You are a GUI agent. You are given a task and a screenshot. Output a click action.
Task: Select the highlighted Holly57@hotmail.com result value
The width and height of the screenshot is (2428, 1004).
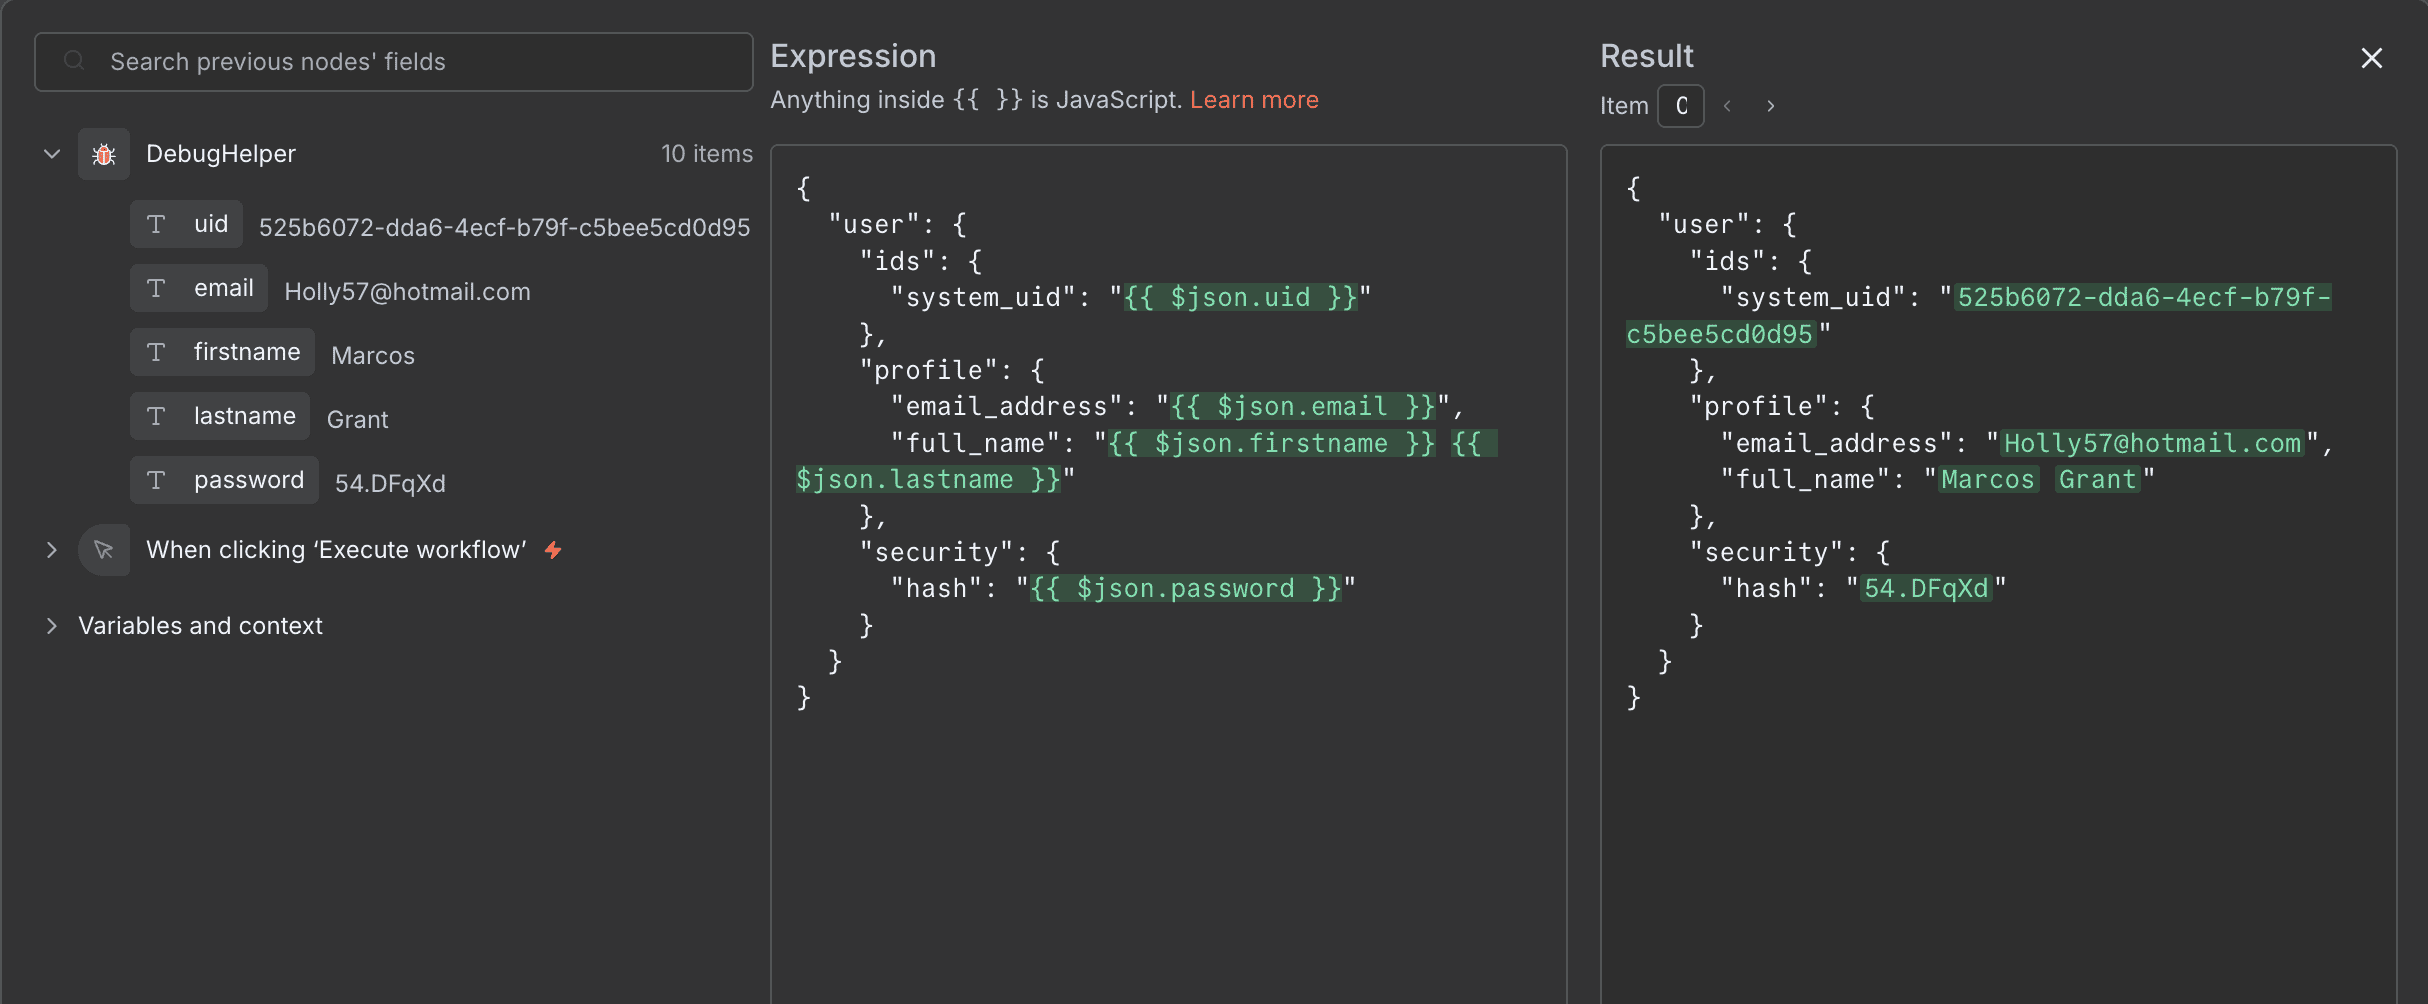coord(2152,443)
